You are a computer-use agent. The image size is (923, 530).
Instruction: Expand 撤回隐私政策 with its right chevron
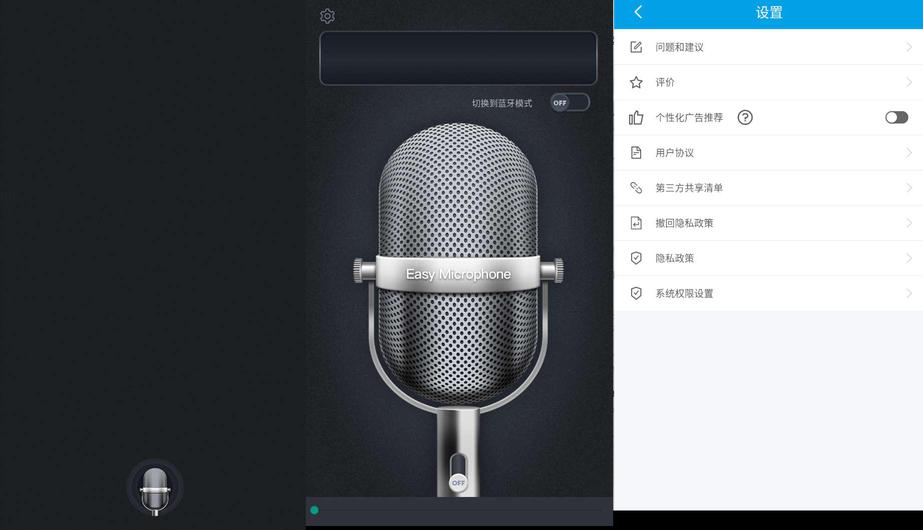(x=909, y=223)
